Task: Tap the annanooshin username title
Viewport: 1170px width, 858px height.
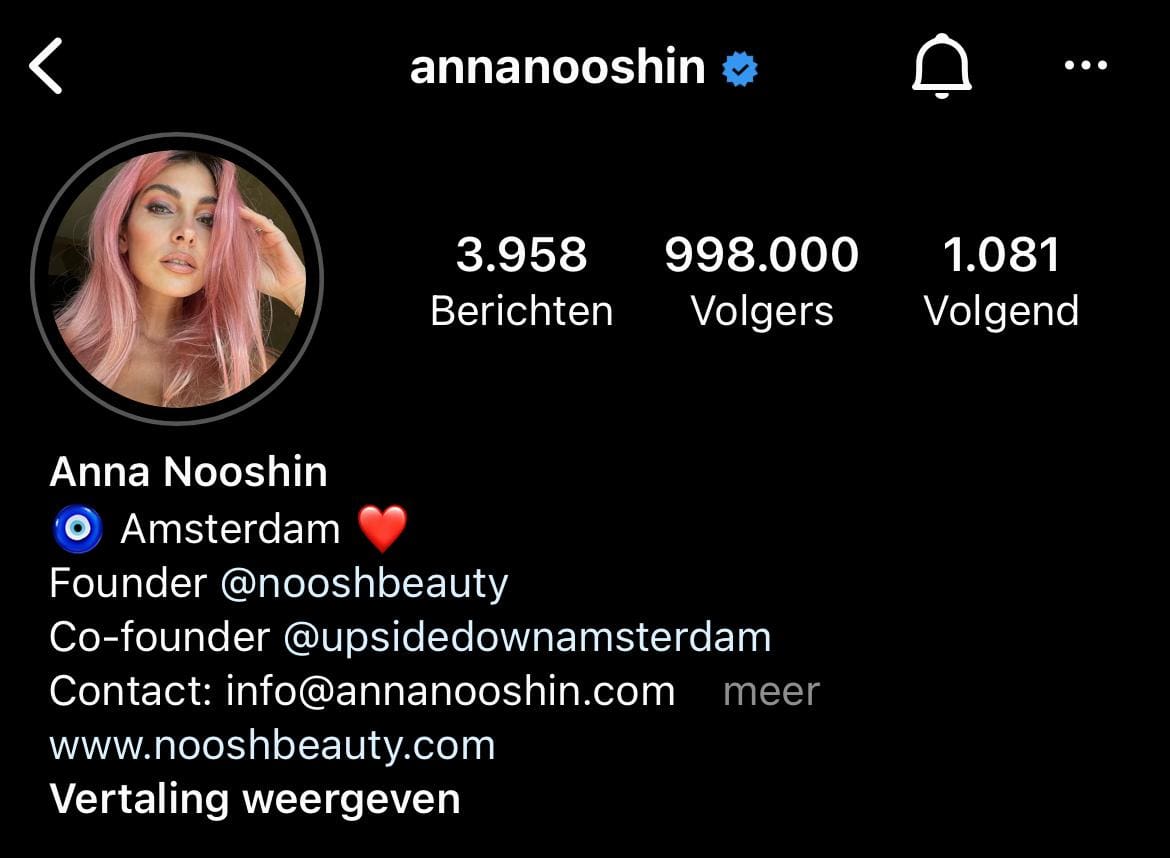Action: [x=557, y=67]
